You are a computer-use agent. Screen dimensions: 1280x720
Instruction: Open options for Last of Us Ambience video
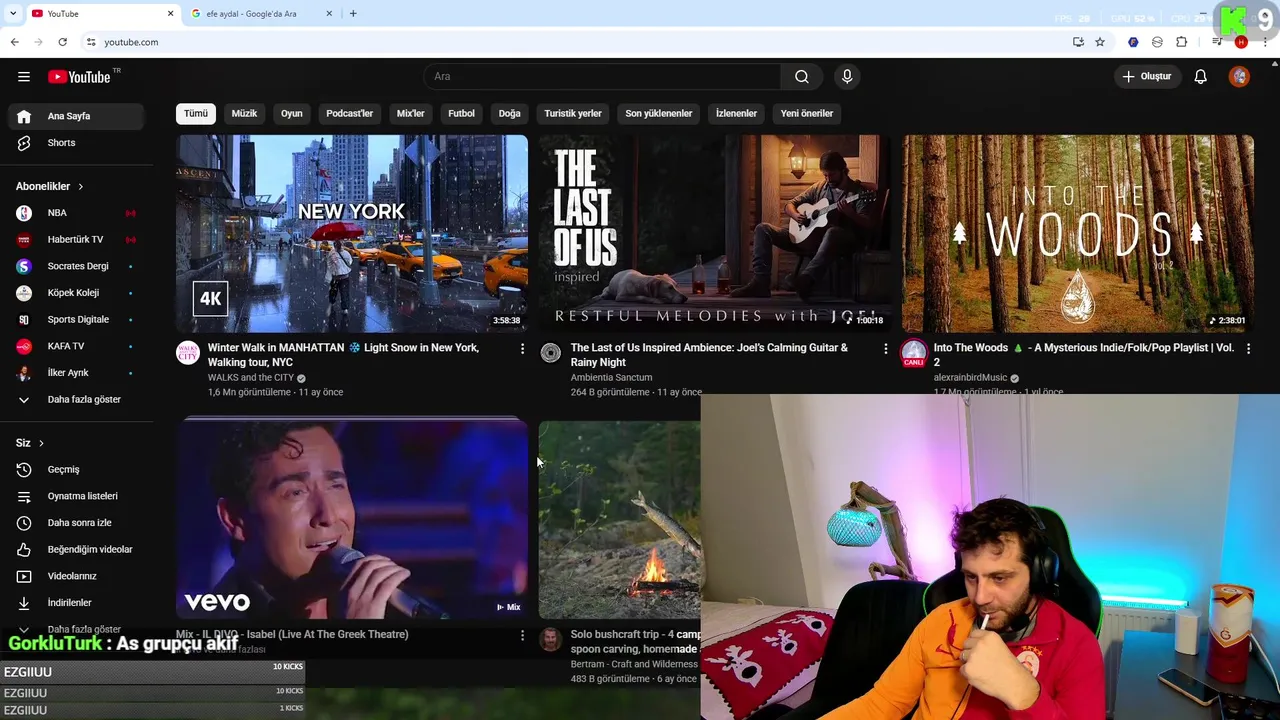pos(885,349)
